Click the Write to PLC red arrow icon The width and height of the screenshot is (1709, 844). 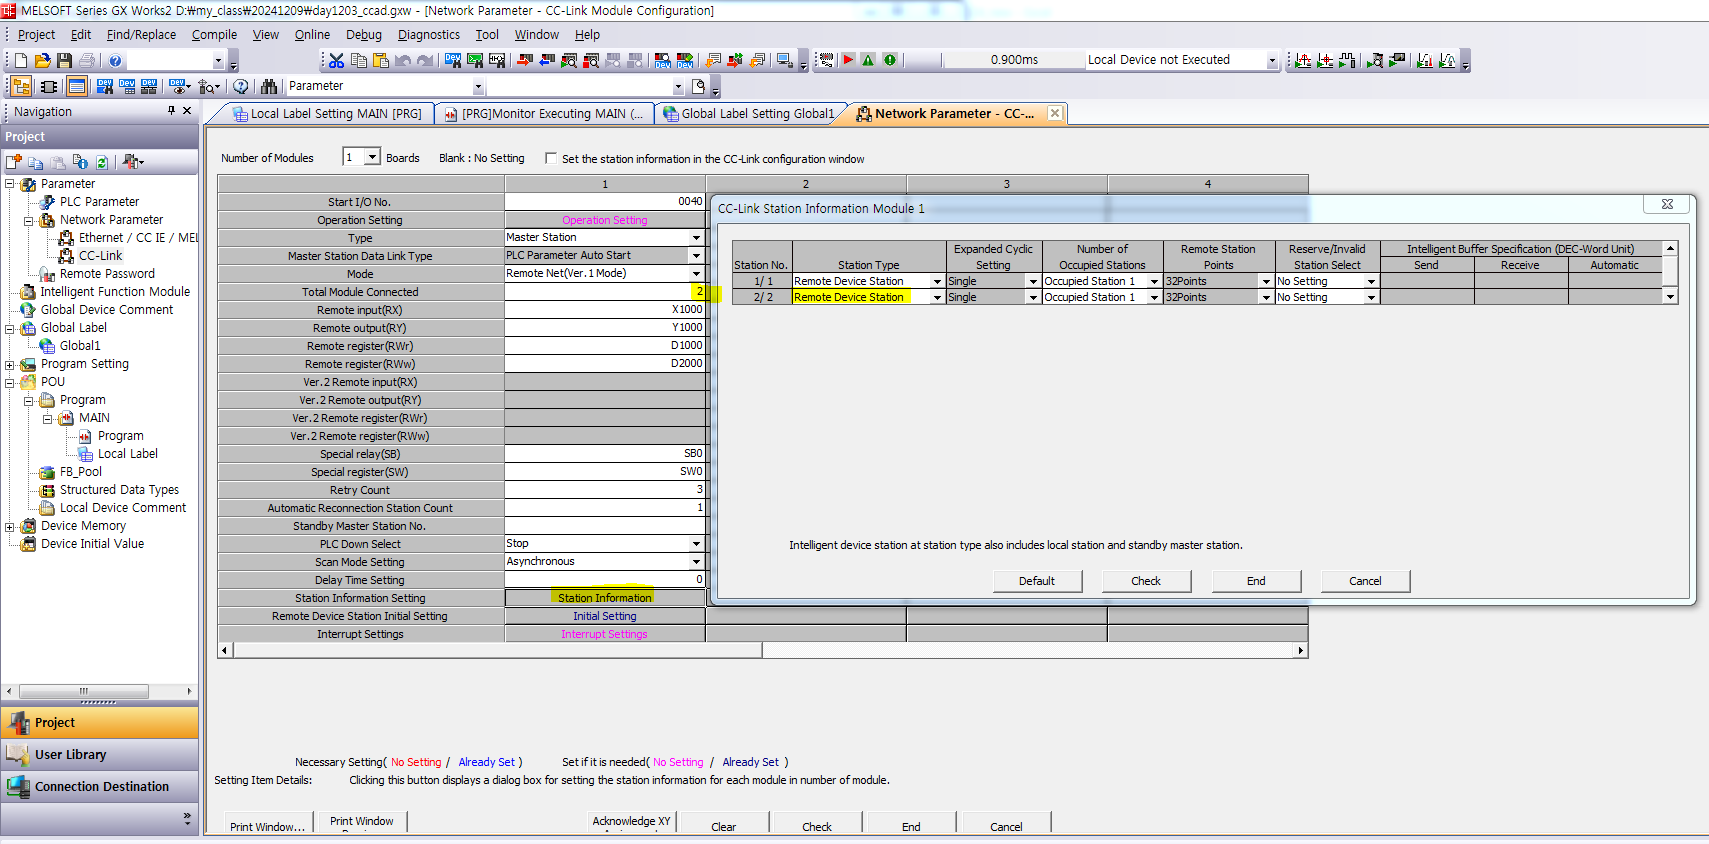click(x=525, y=60)
